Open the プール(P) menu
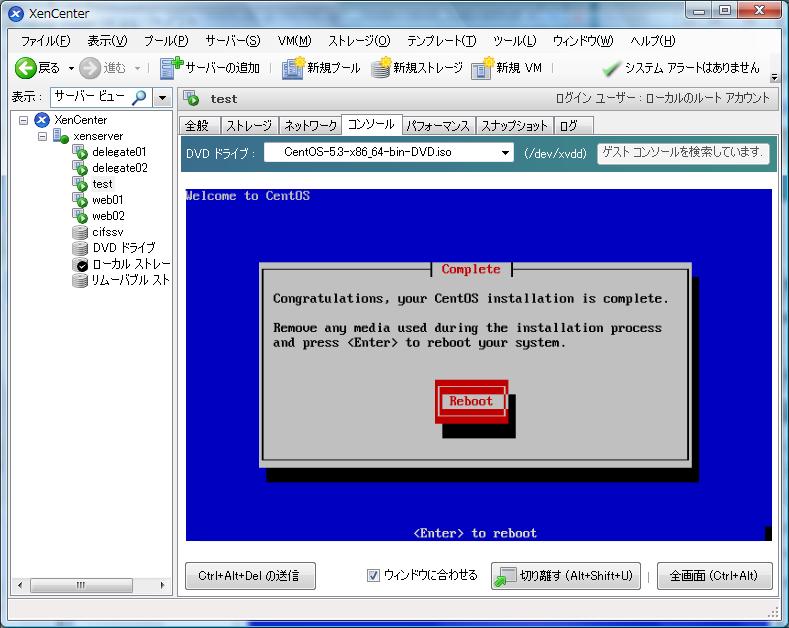This screenshot has height=628, width=789. (166, 41)
